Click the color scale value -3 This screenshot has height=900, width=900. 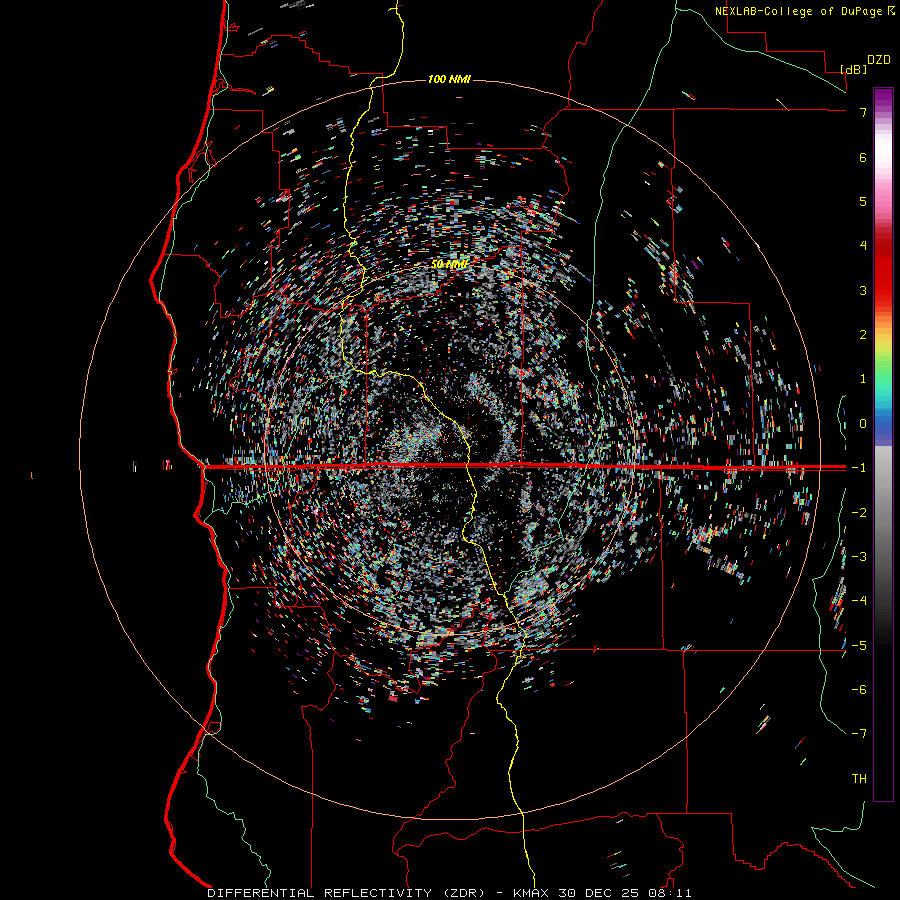[859, 557]
